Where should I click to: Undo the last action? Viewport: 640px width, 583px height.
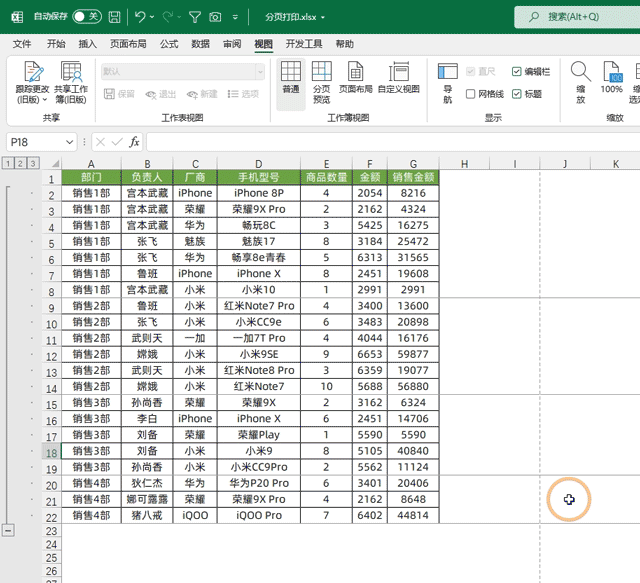tap(140, 17)
